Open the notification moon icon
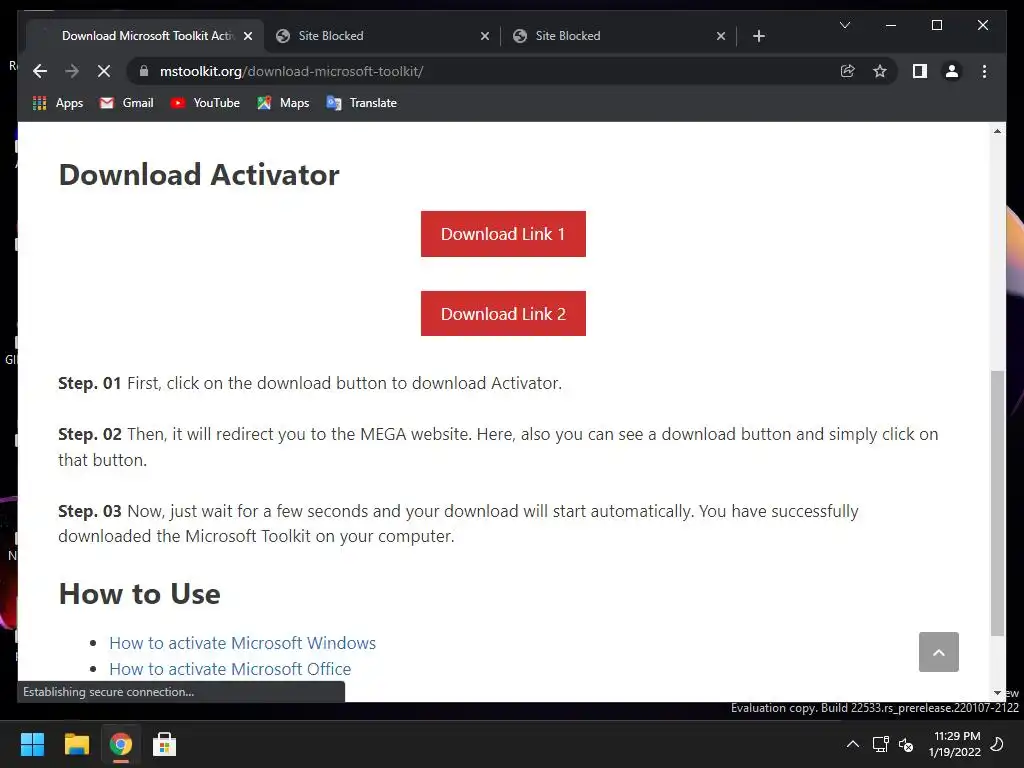1024x768 pixels. 997,744
